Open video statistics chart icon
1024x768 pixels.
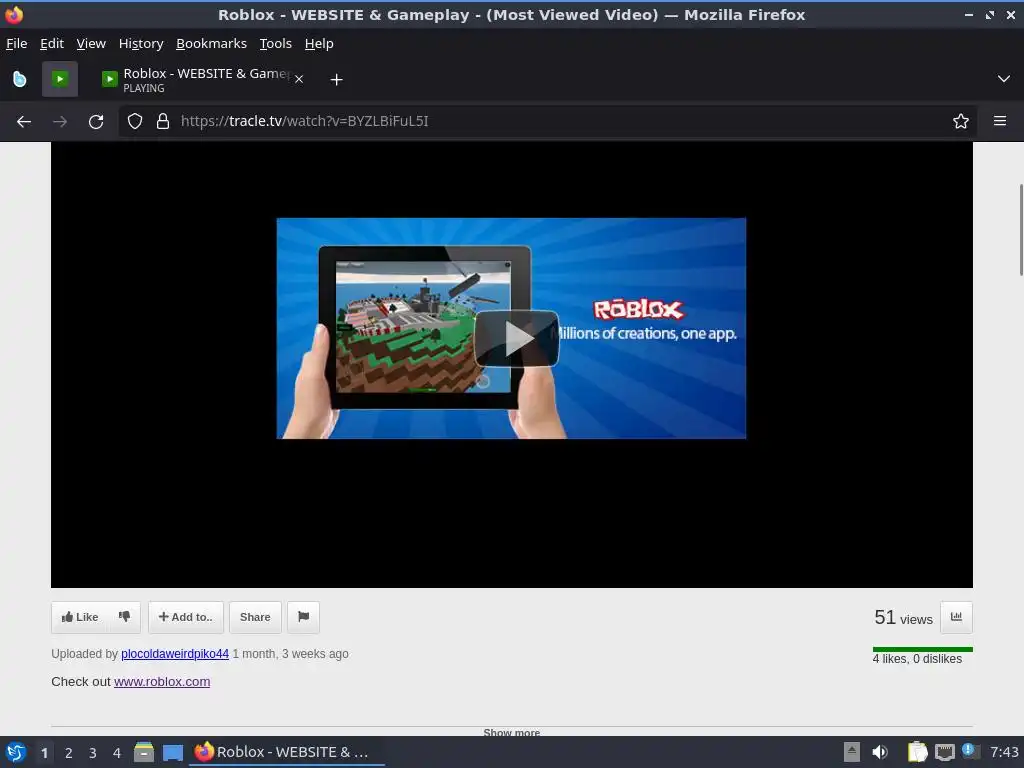(x=956, y=617)
